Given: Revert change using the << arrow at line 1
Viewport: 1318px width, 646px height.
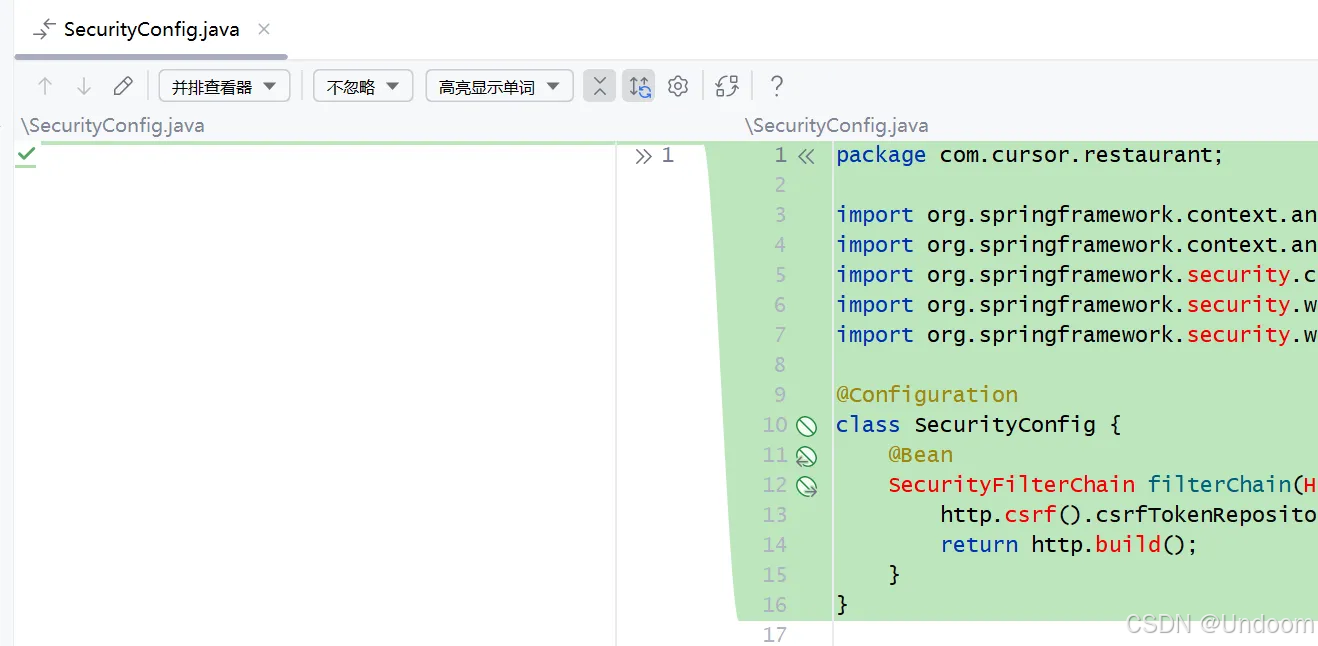Looking at the screenshot, I should coord(807,156).
